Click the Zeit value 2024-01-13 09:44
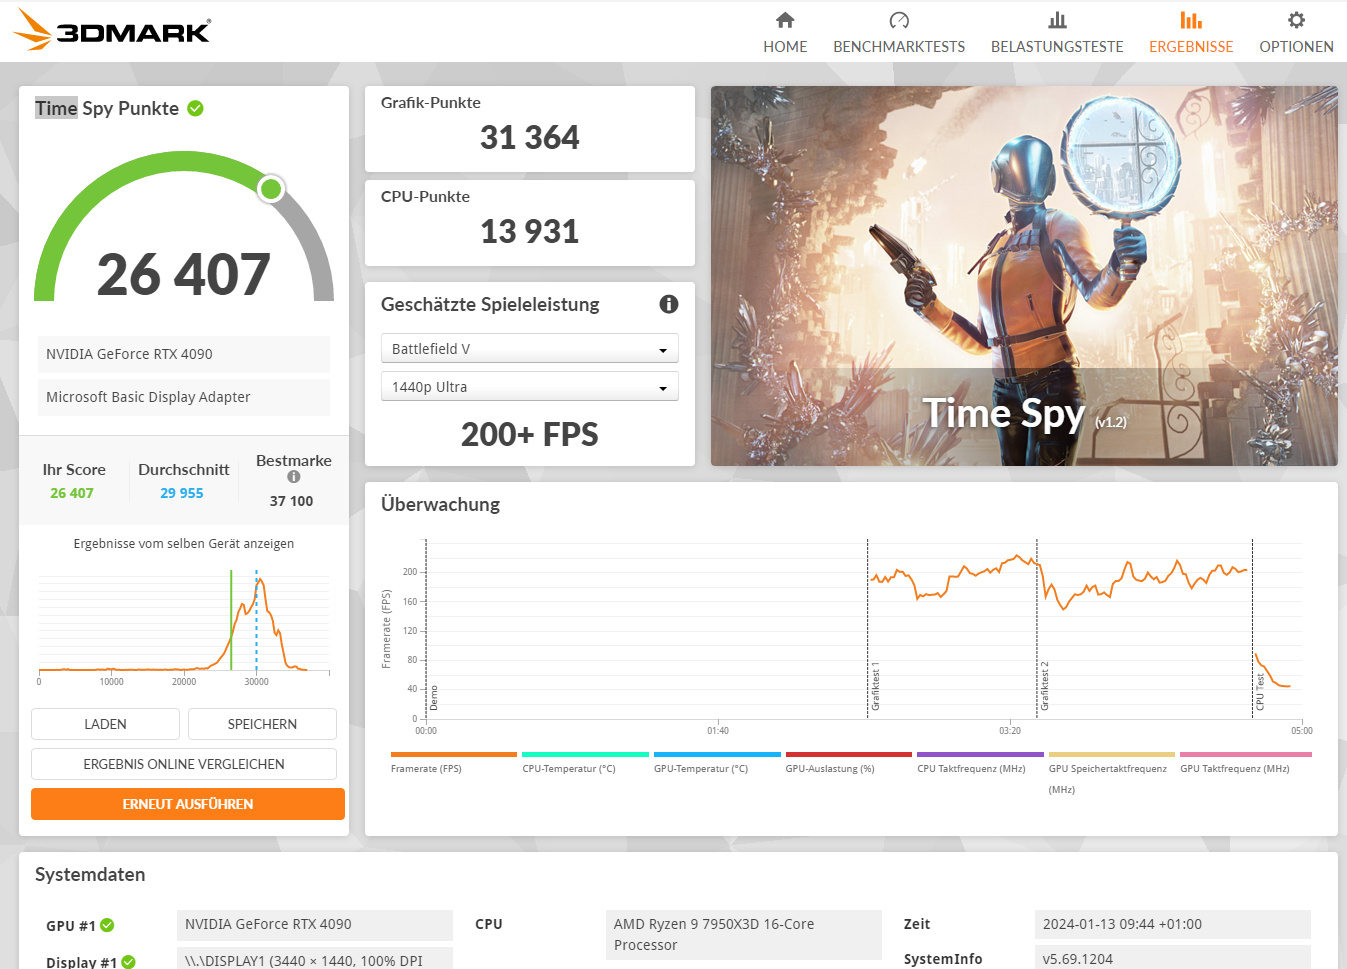The height and width of the screenshot is (969, 1347). point(1173,924)
